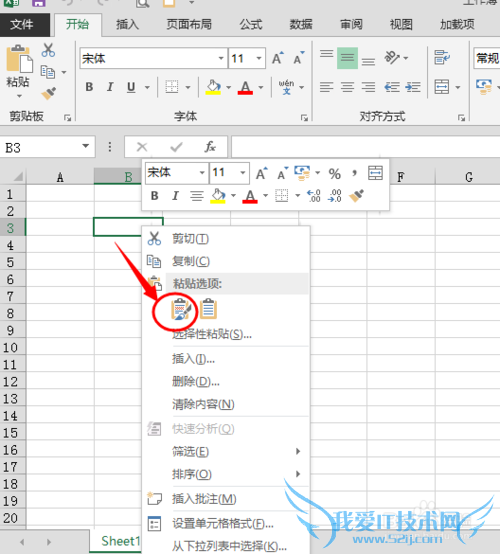The height and width of the screenshot is (554, 500).
Task: Click the red font color A in ribbon
Action: [x=245, y=87]
